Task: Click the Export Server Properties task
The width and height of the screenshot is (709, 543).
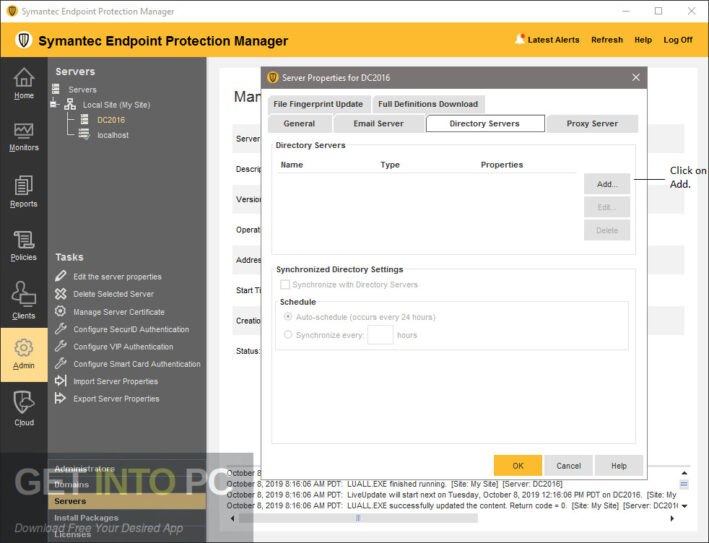Action: [116, 399]
